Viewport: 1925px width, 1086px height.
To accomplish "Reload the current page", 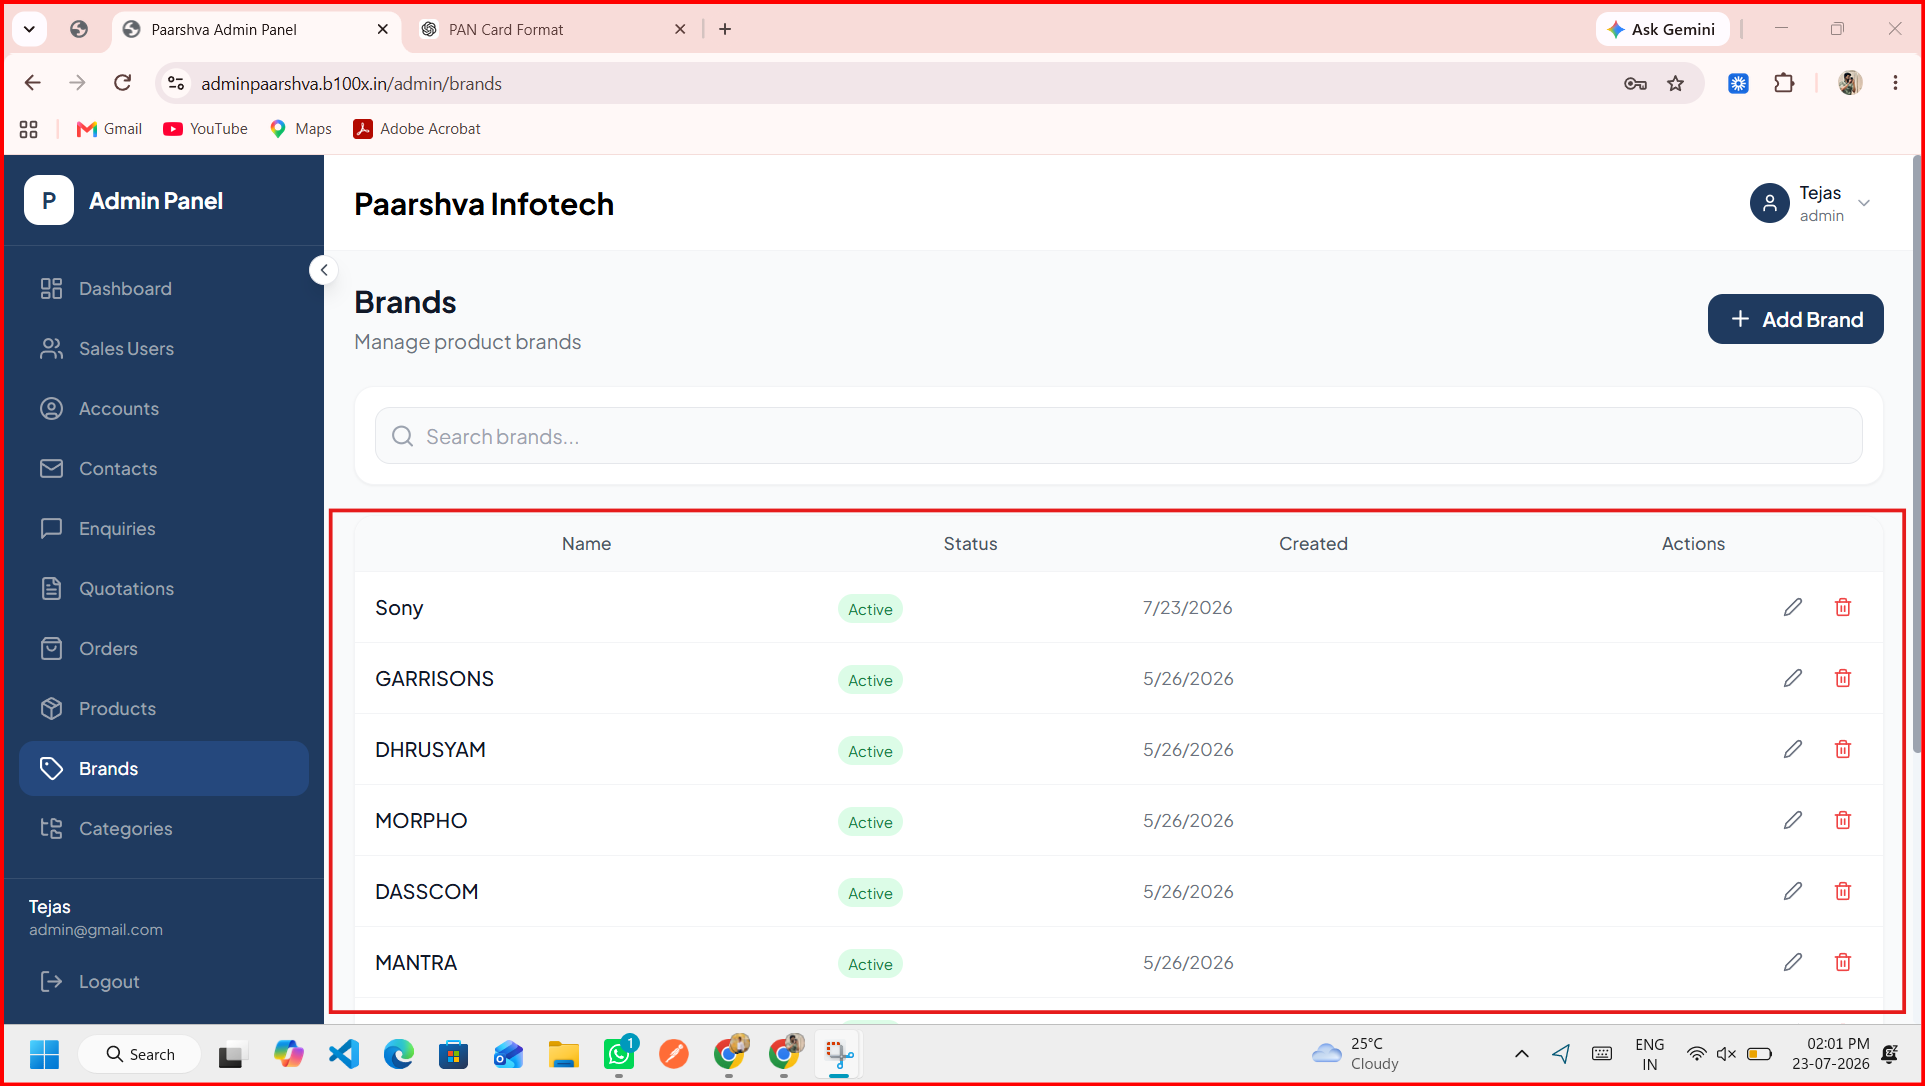I will click(122, 83).
